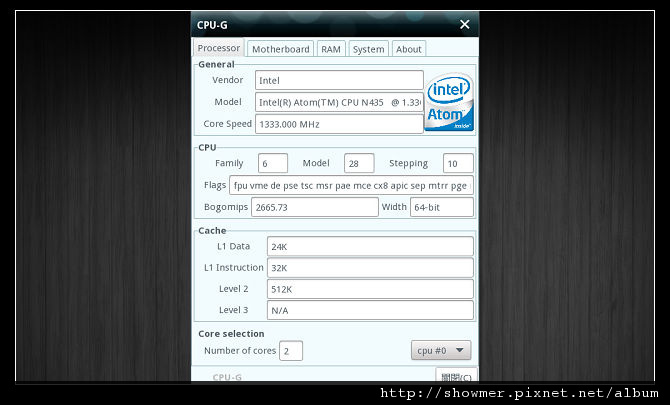
Task: Click the close button at window bottom
Action: coord(456,375)
